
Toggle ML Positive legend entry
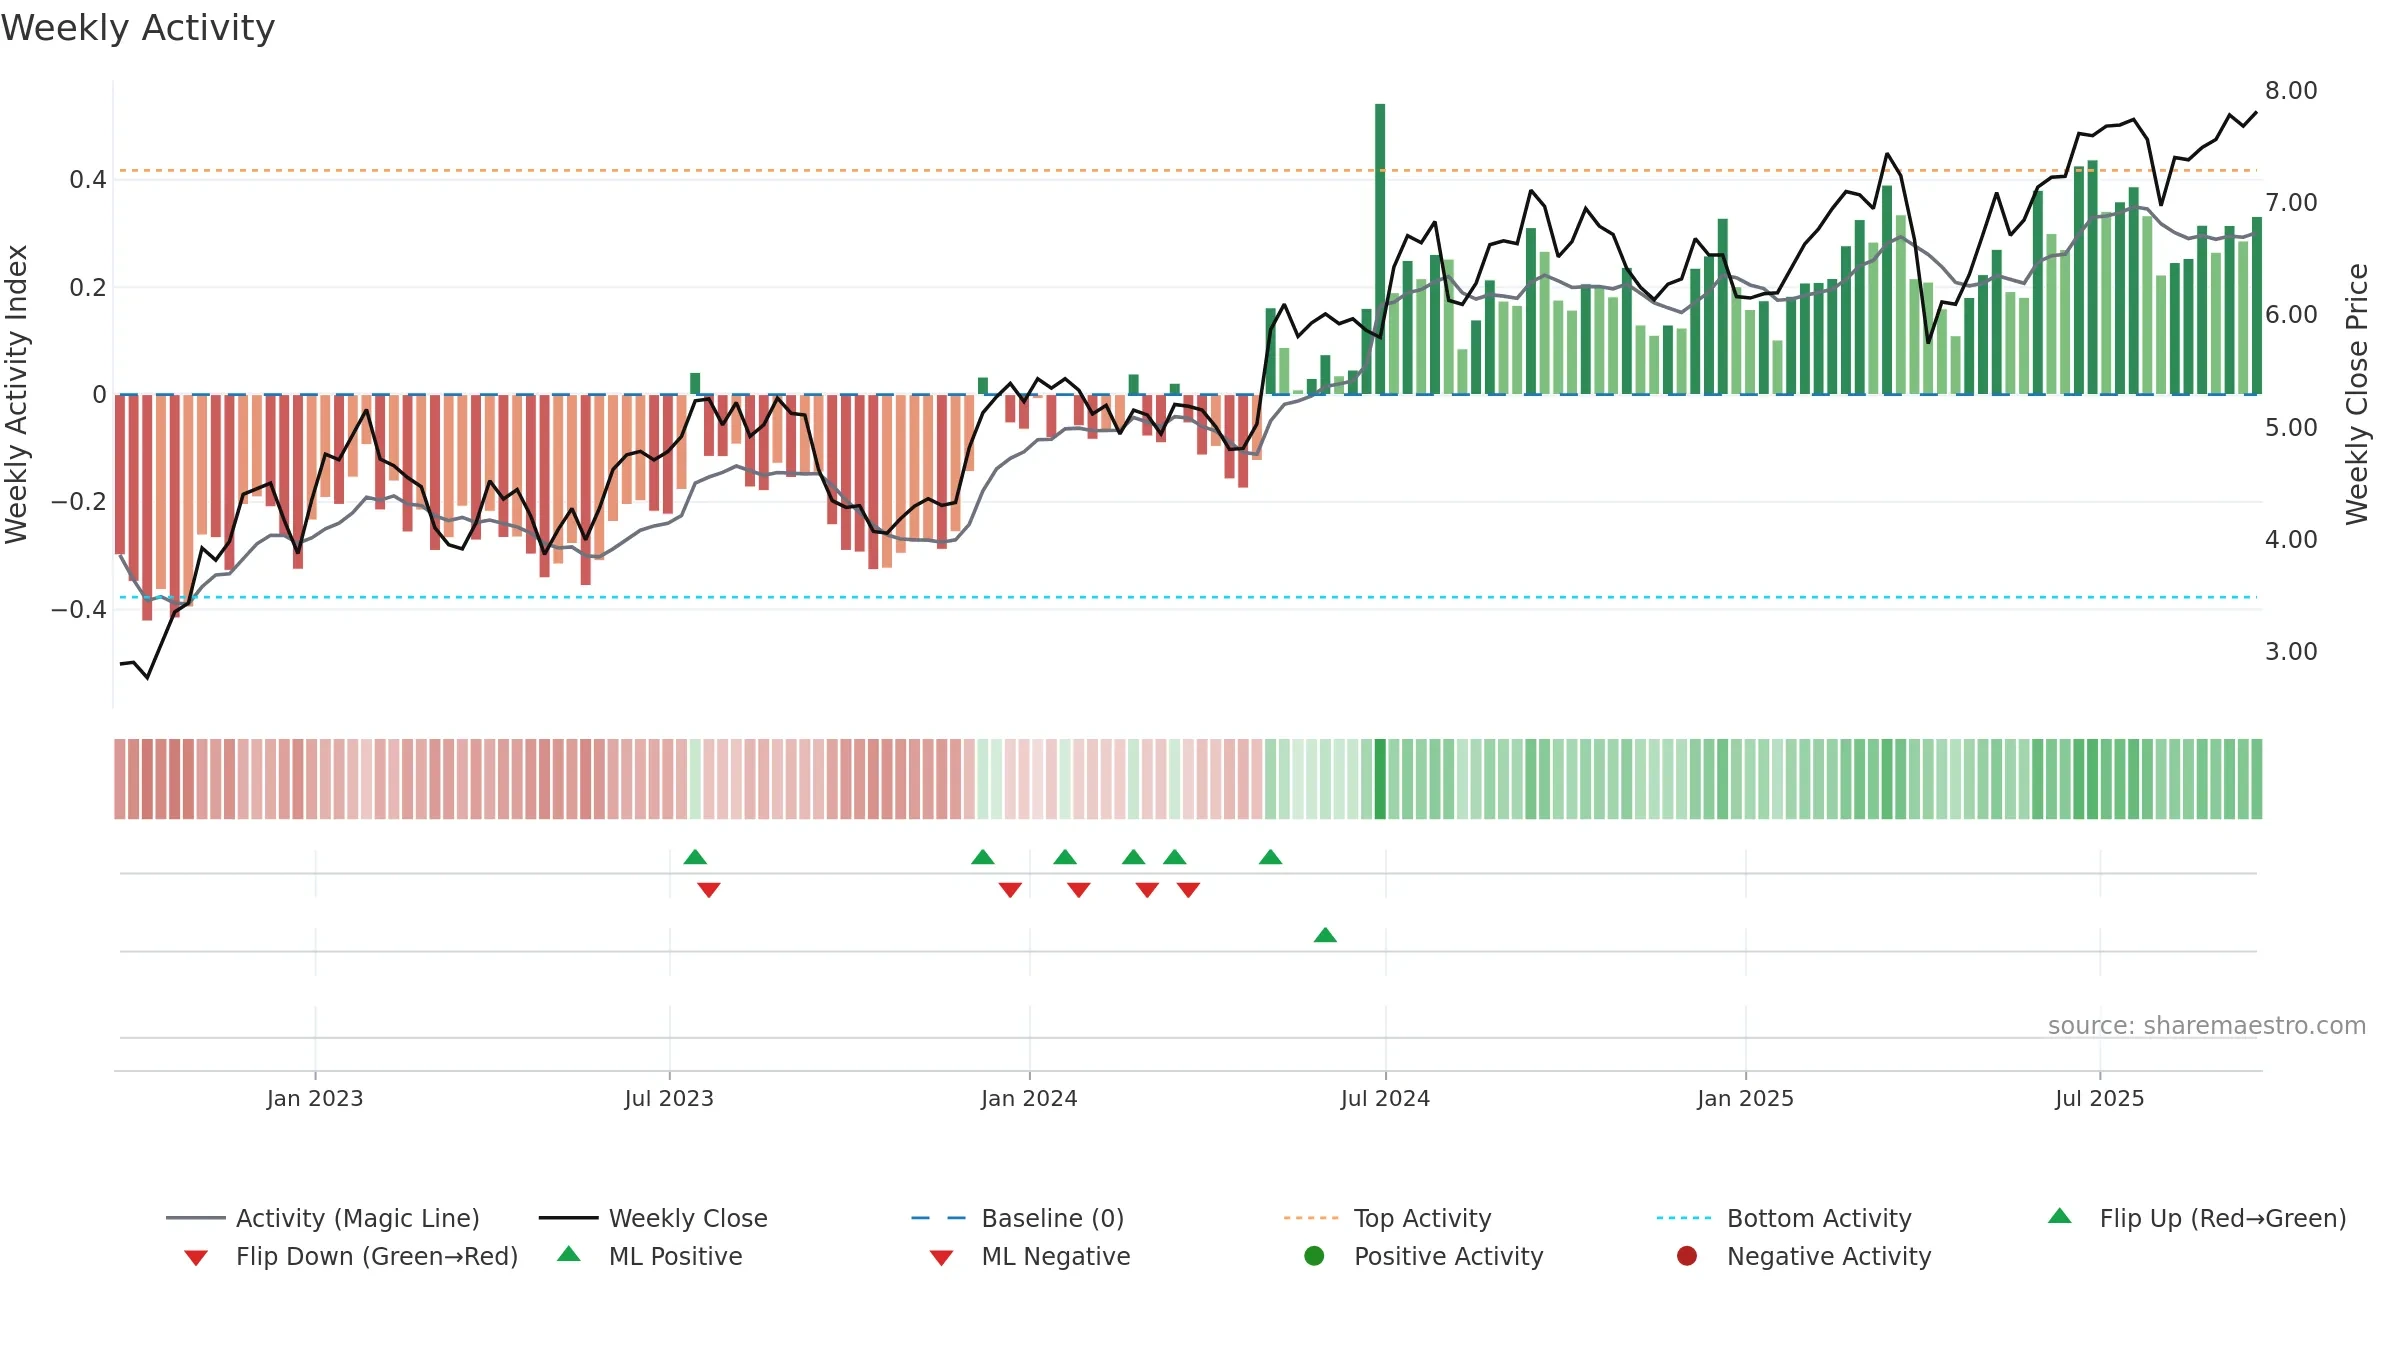click(x=650, y=1256)
